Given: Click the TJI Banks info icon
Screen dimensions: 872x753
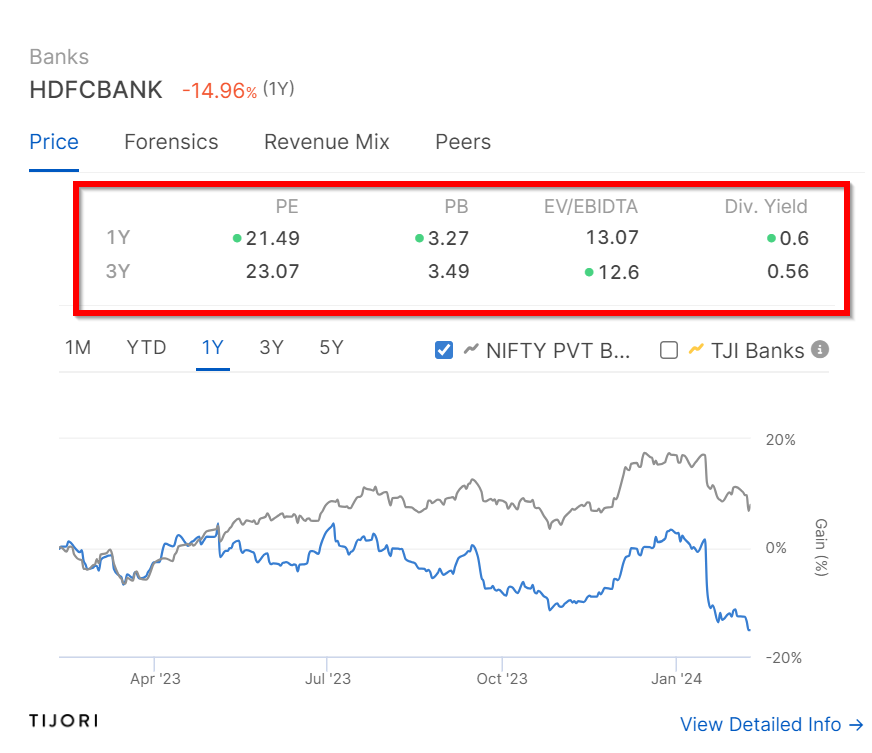Looking at the screenshot, I should point(820,350).
